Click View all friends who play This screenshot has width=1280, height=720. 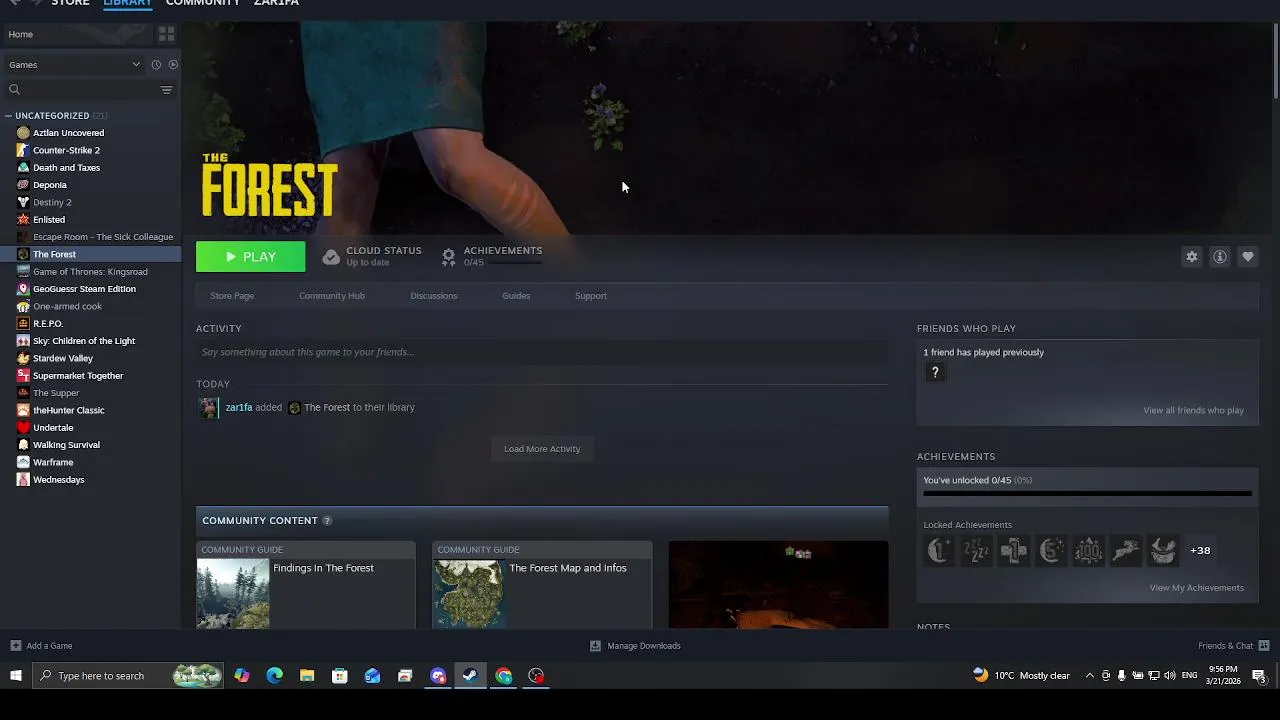1194,411
